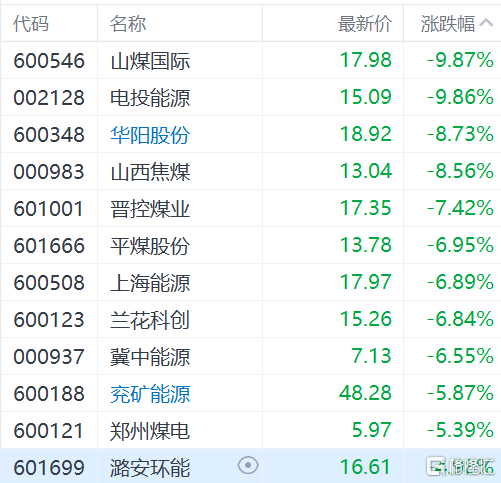Select stock code 000937
The height and width of the screenshot is (483, 501).
tap(49, 357)
